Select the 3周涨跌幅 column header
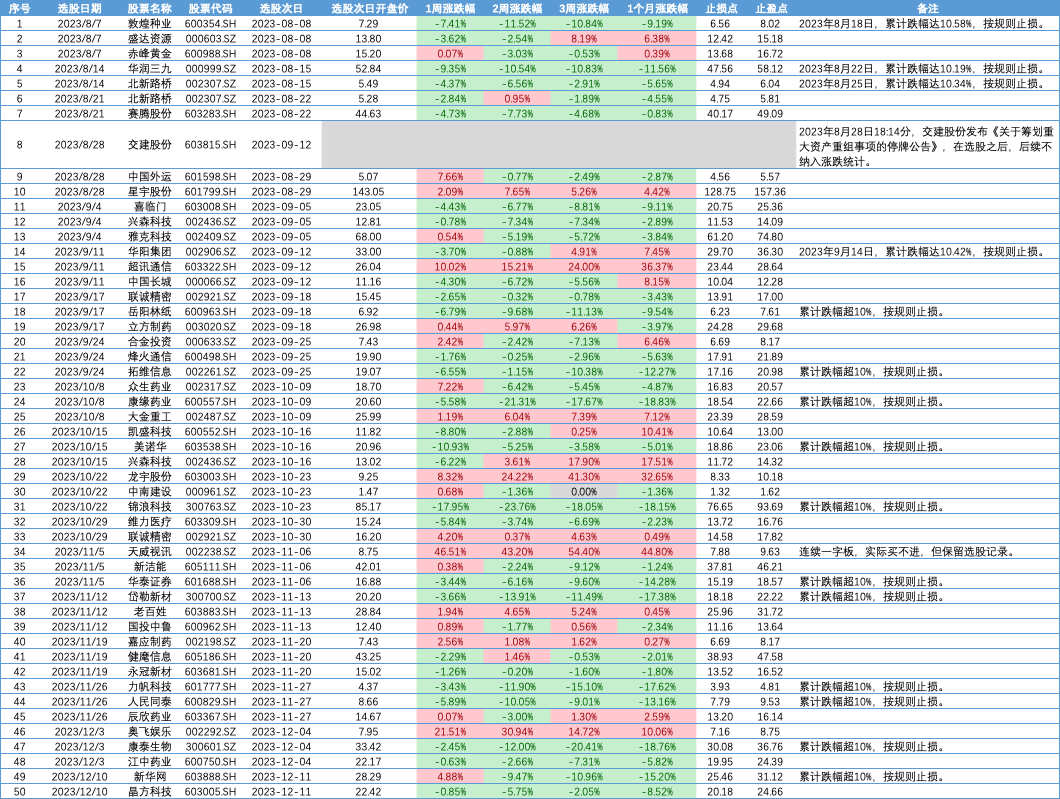The width and height of the screenshot is (1060, 799). point(584,8)
